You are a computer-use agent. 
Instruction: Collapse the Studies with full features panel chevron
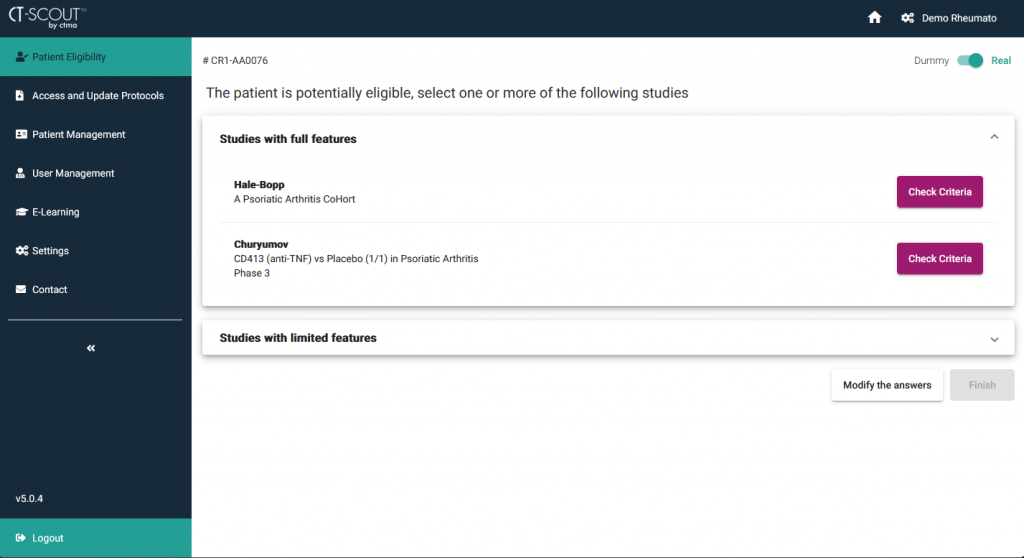coord(994,137)
